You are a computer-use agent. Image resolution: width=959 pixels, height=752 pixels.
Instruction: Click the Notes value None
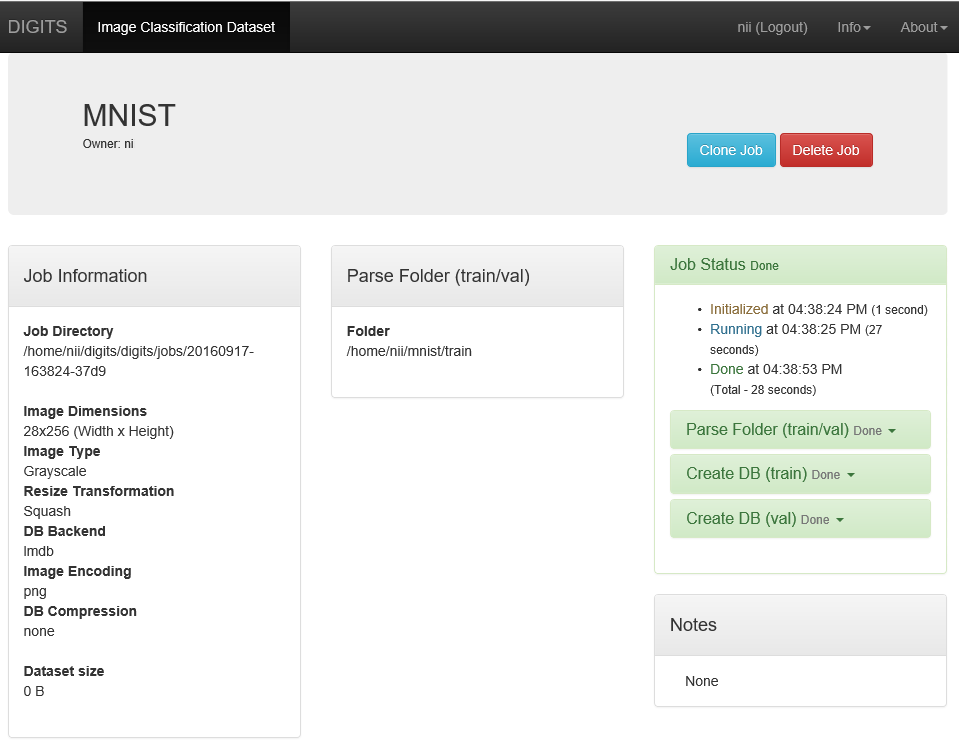[702, 681]
